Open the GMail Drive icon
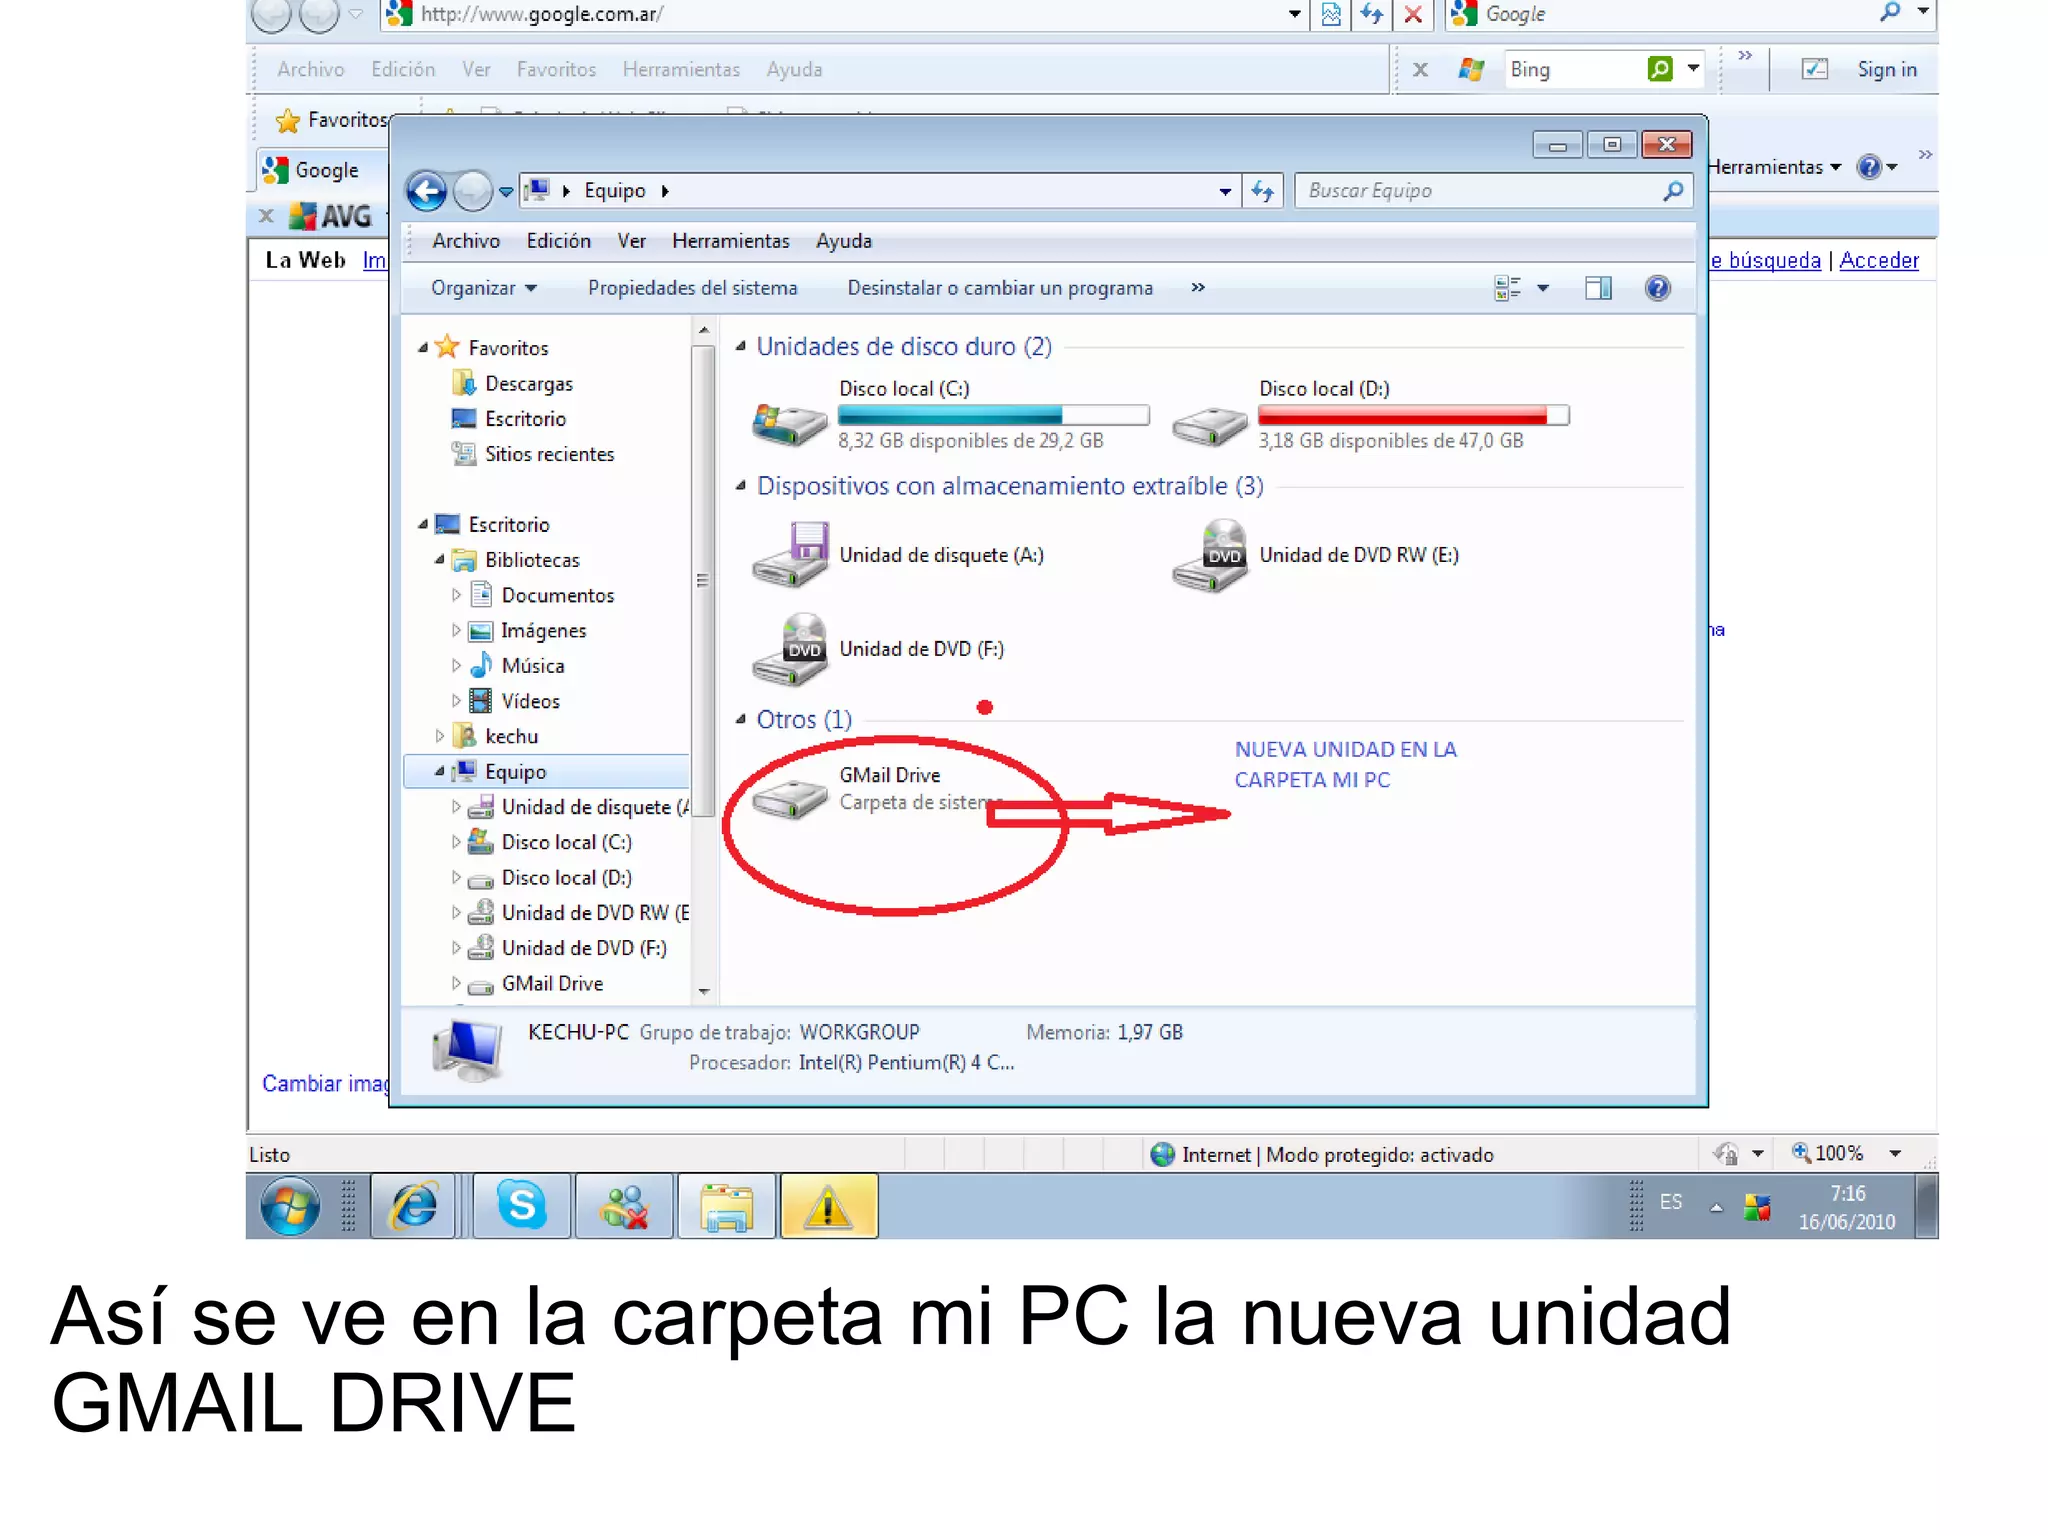Screen dimensions: 2048x1536 (789, 797)
